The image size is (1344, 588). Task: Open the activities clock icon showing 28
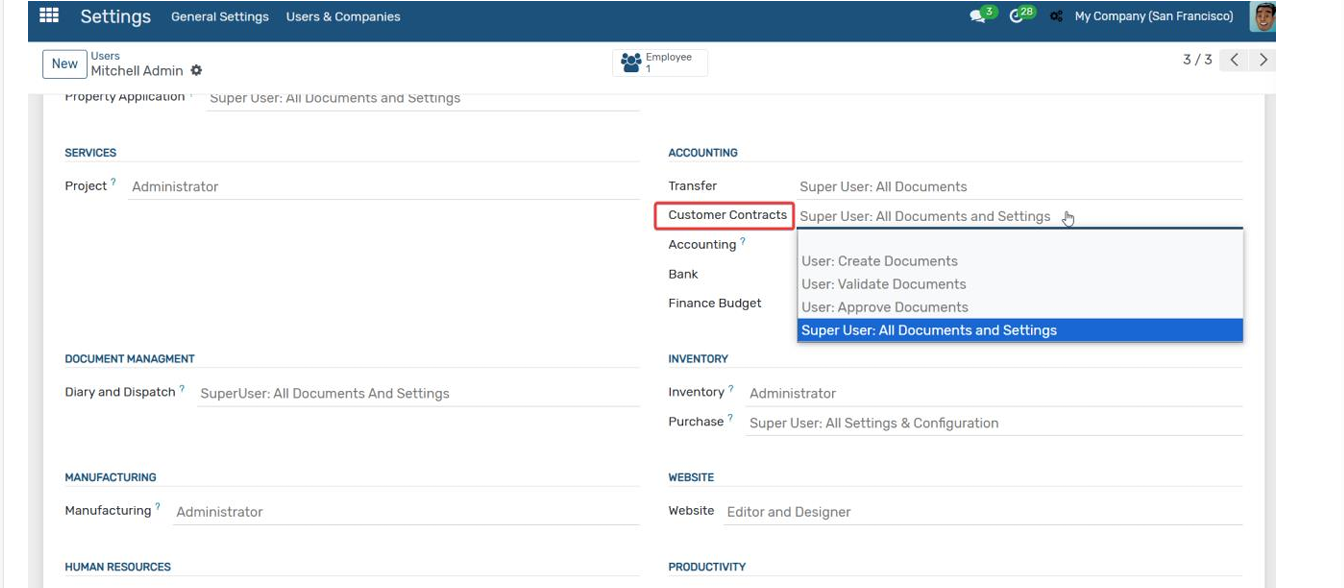pos(1019,16)
